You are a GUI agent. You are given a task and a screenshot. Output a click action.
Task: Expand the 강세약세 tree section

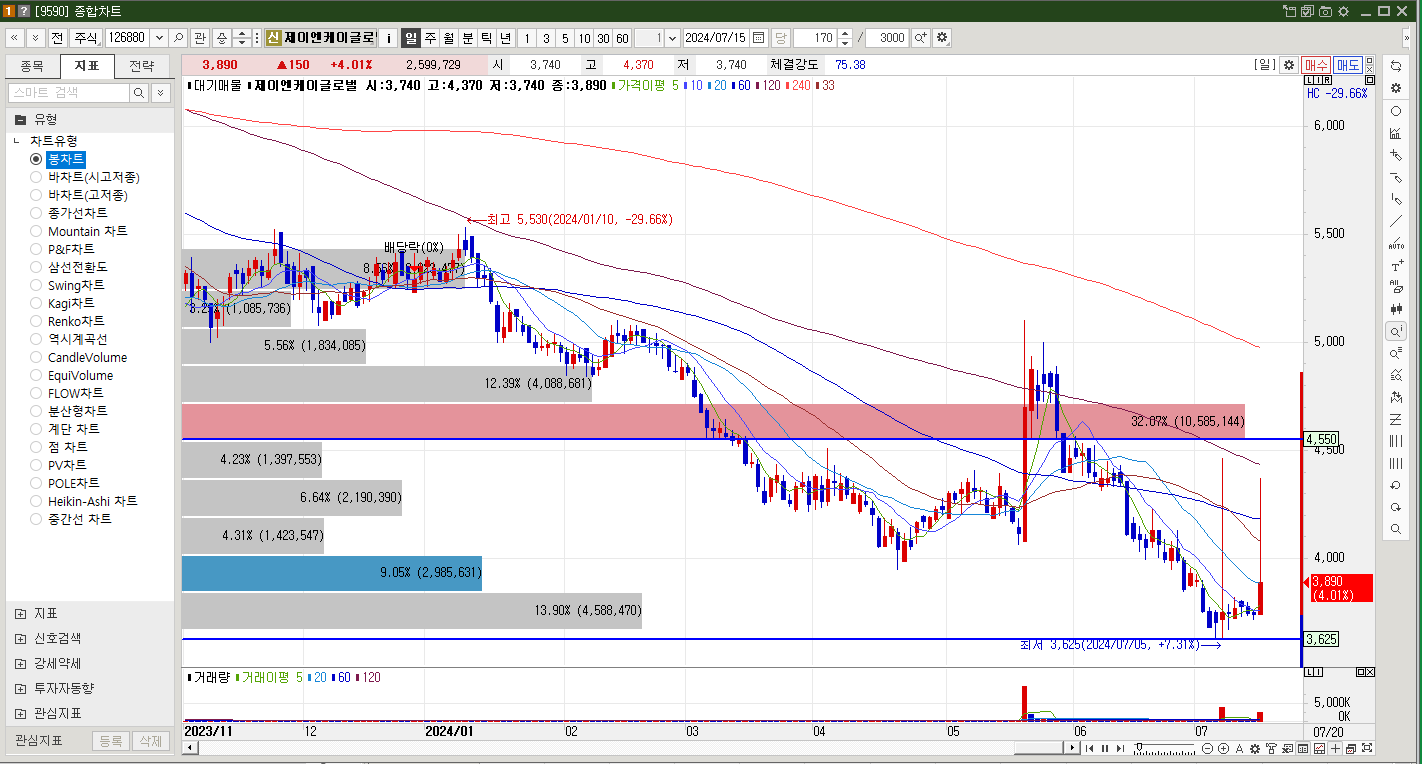coord(20,663)
